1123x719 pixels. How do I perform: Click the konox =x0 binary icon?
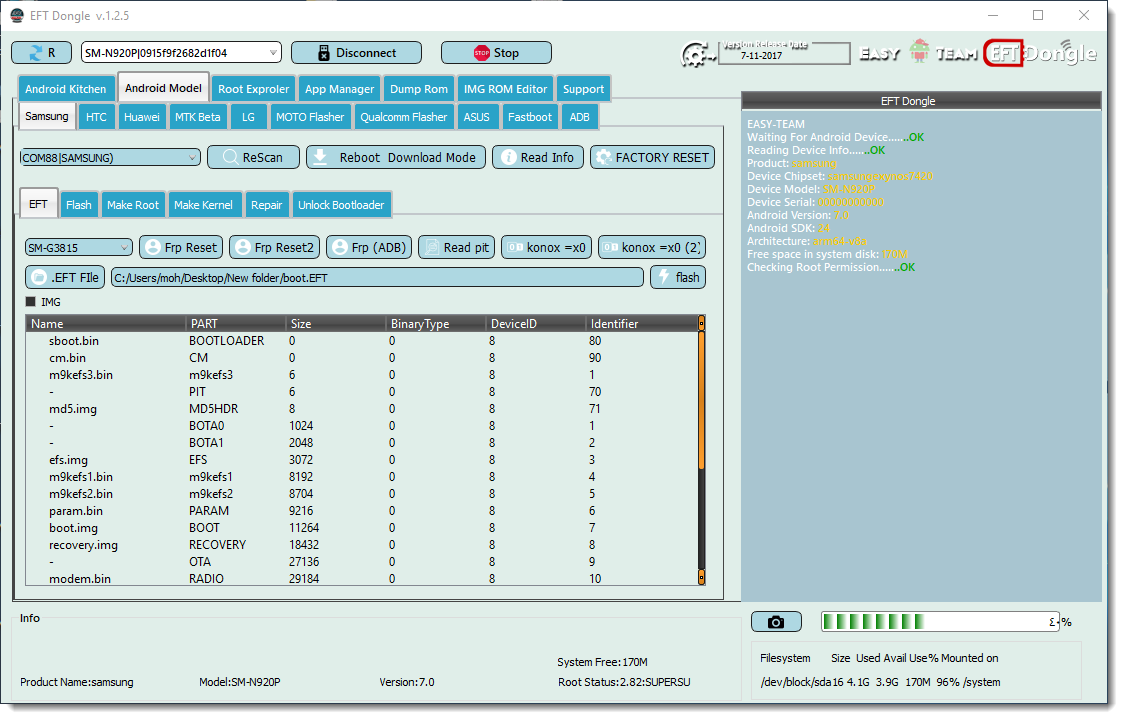point(515,248)
